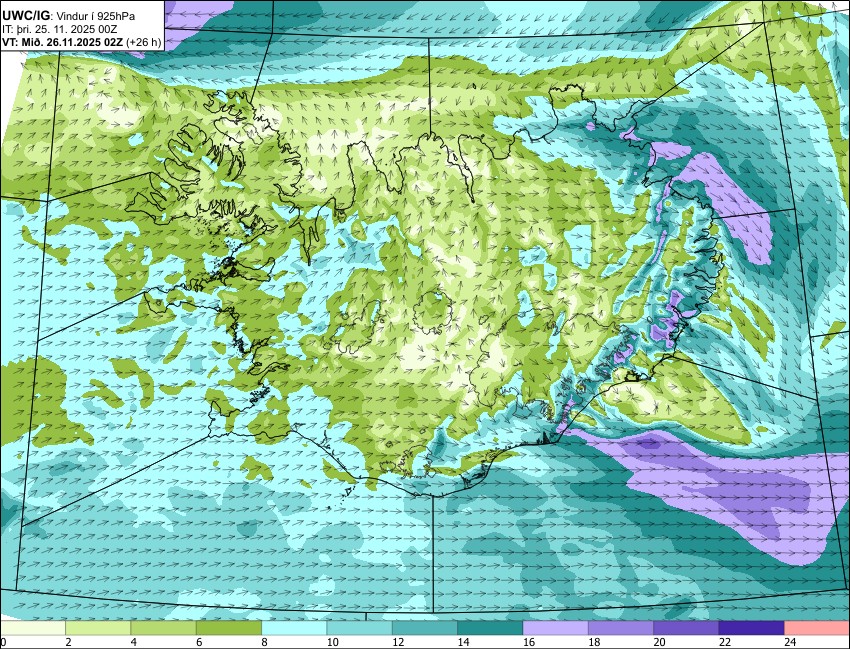Viewport: 850px width, 649px height.
Task: Click the legend scale value "10"
Action: 332,642
